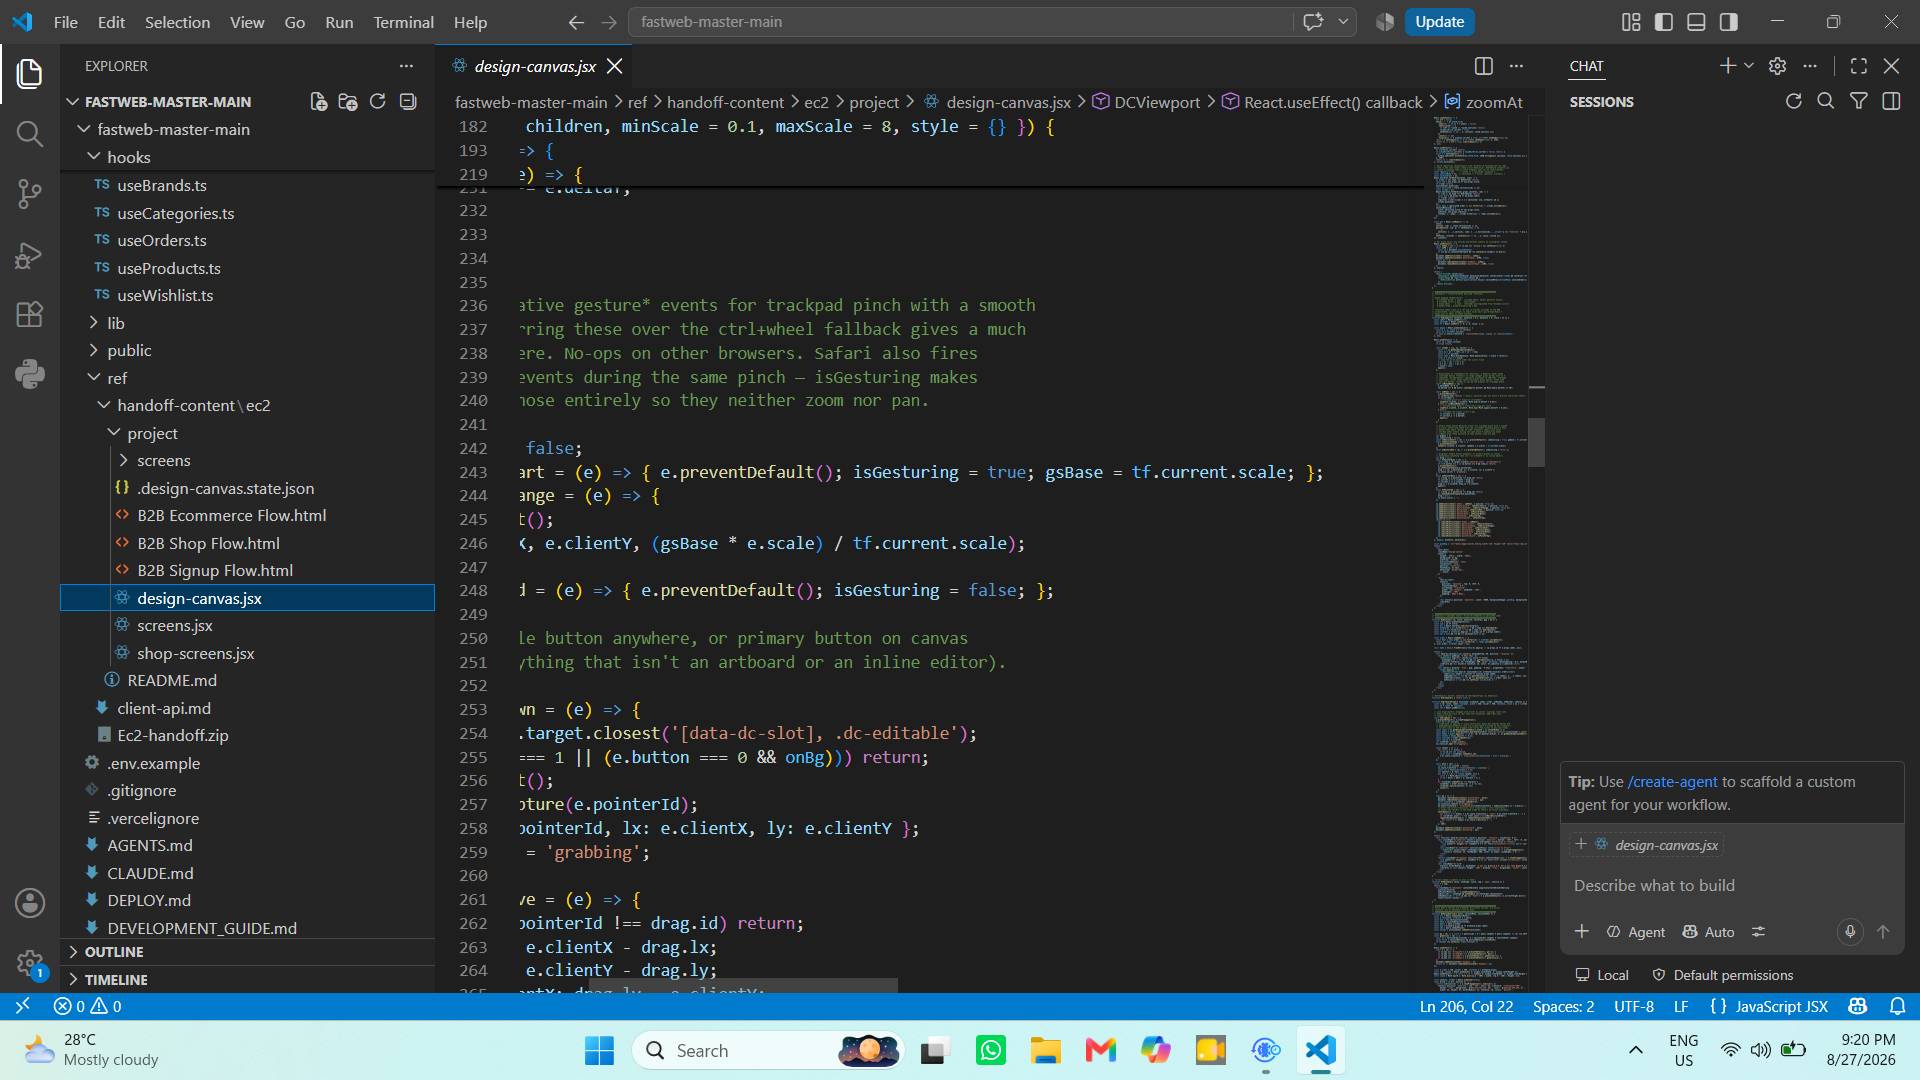Image resolution: width=1920 pixels, height=1080 pixels.
Task: Open Run and Debug view
Action: coord(30,255)
